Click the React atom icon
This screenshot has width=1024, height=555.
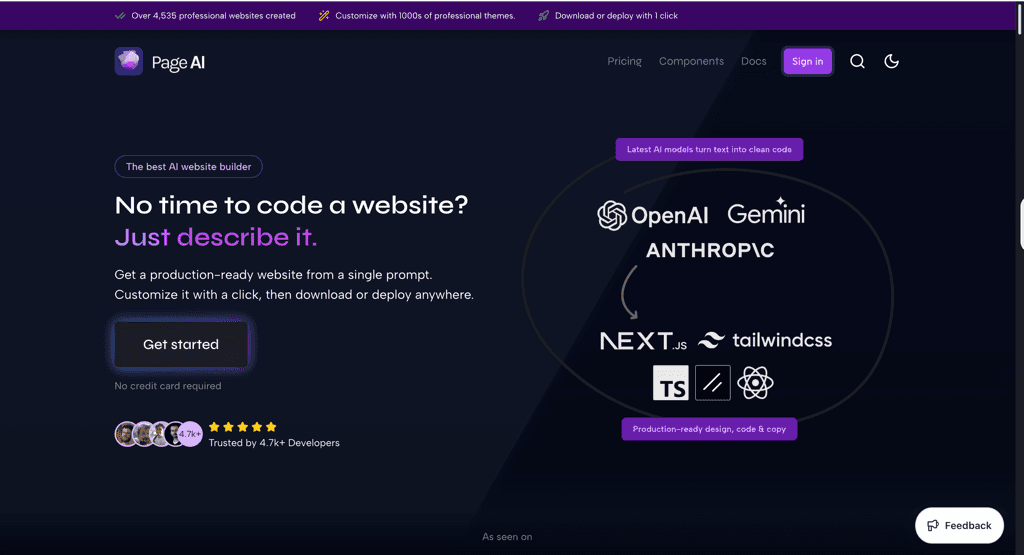click(x=755, y=382)
